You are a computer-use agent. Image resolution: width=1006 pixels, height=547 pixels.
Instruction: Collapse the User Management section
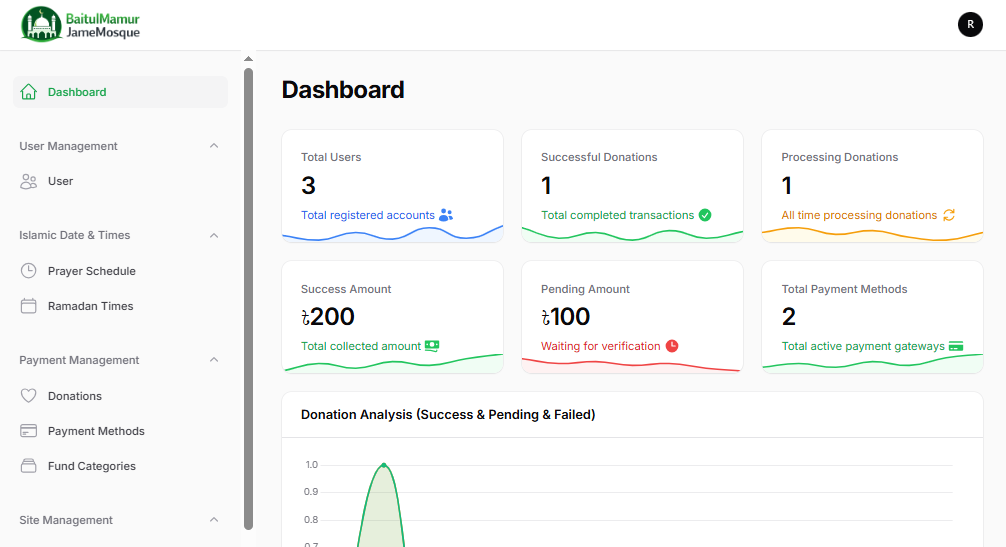pyautogui.click(x=214, y=146)
